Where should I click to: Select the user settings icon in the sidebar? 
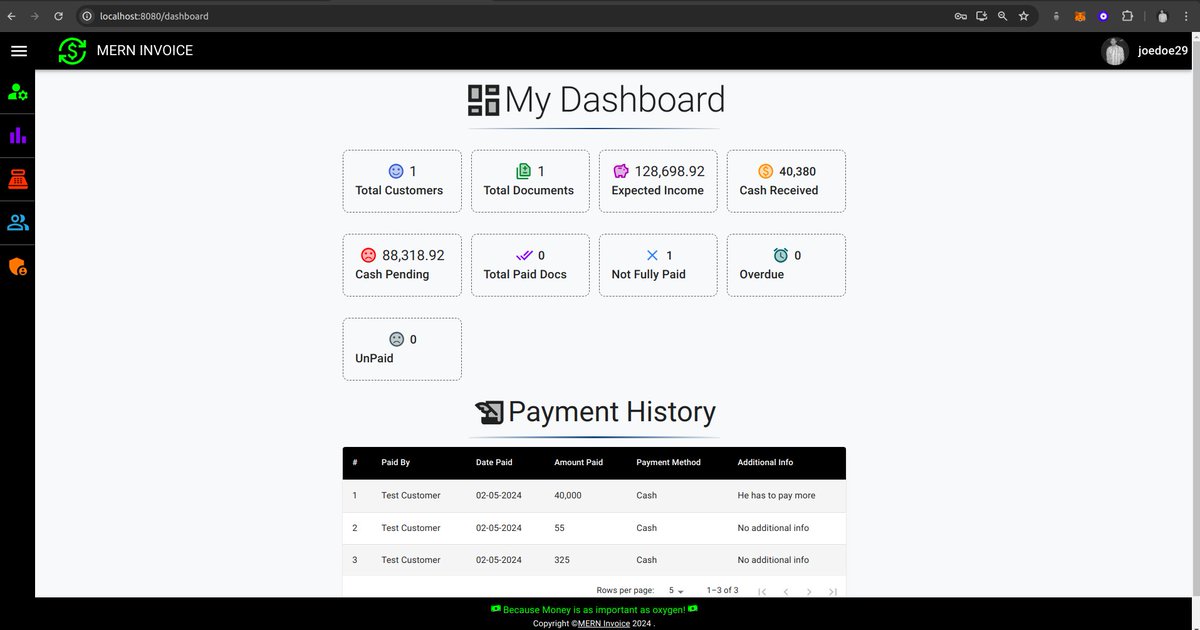point(17,92)
